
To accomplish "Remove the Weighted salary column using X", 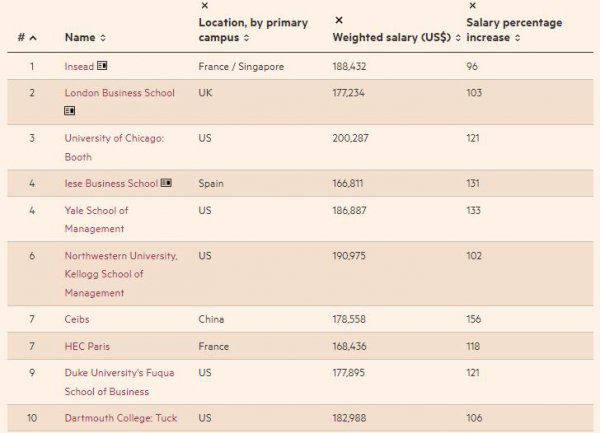I will coord(338,20).
